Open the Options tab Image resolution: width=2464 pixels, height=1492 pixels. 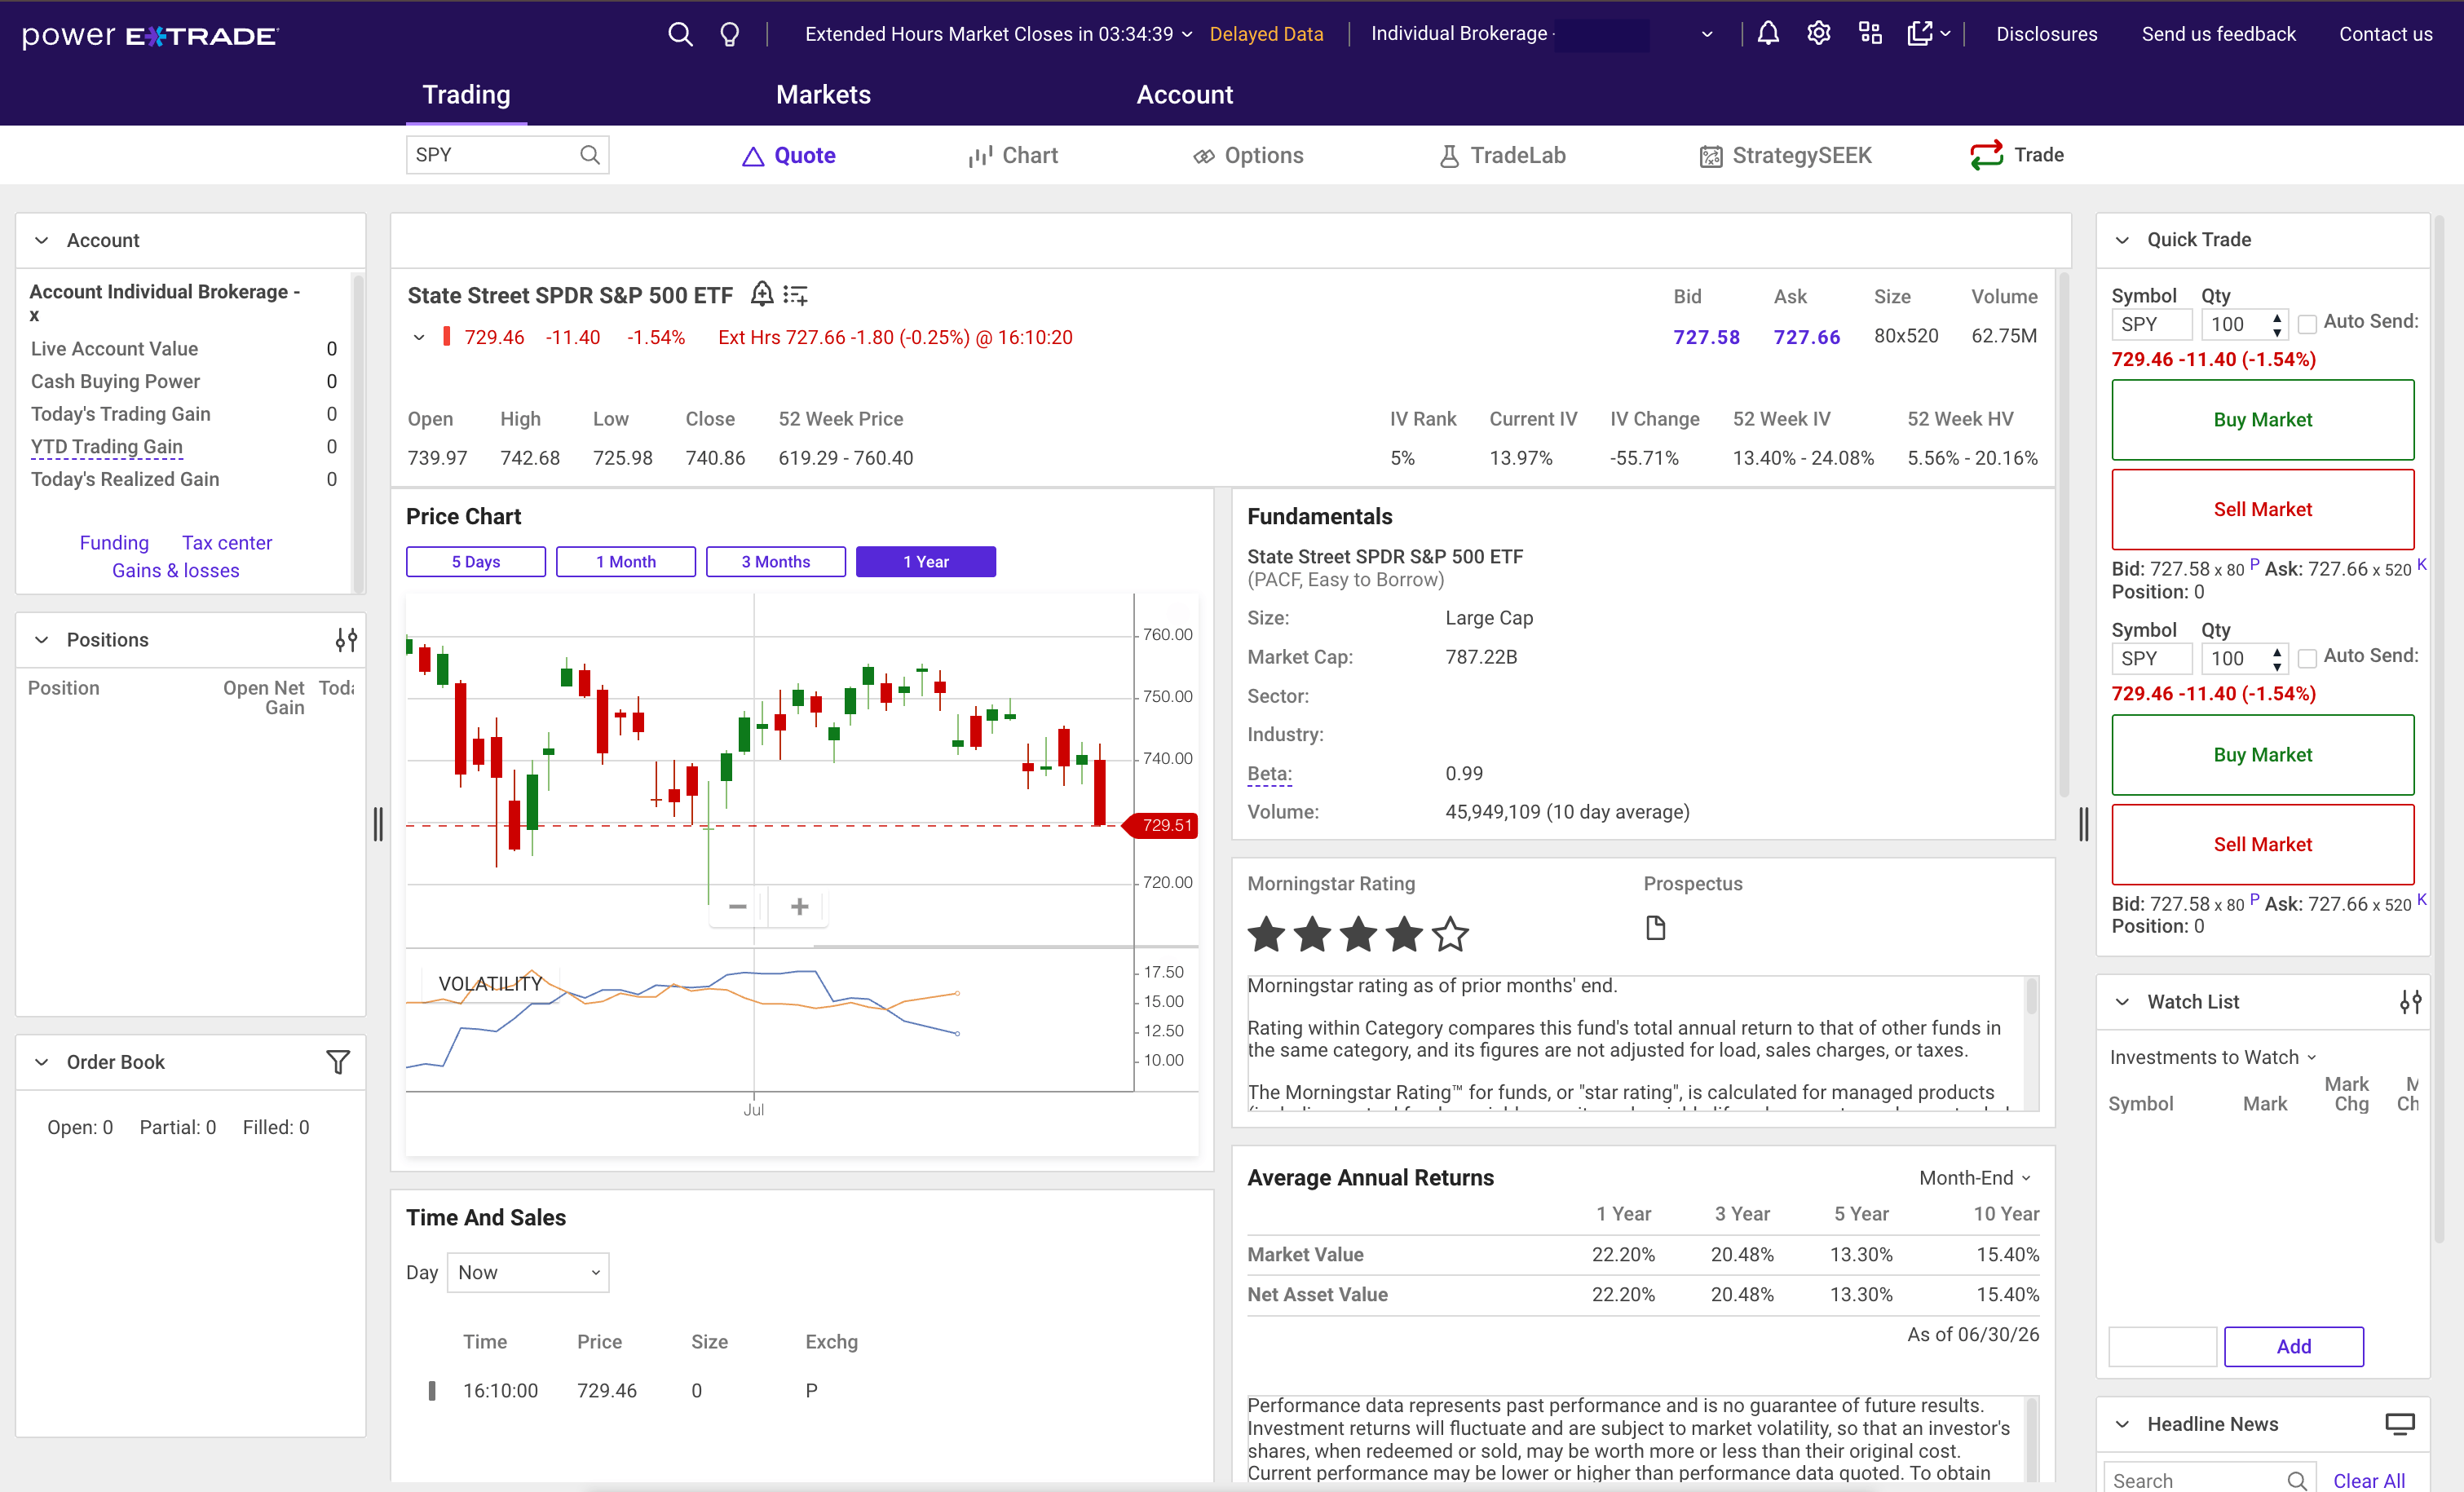click(1248, 155)
